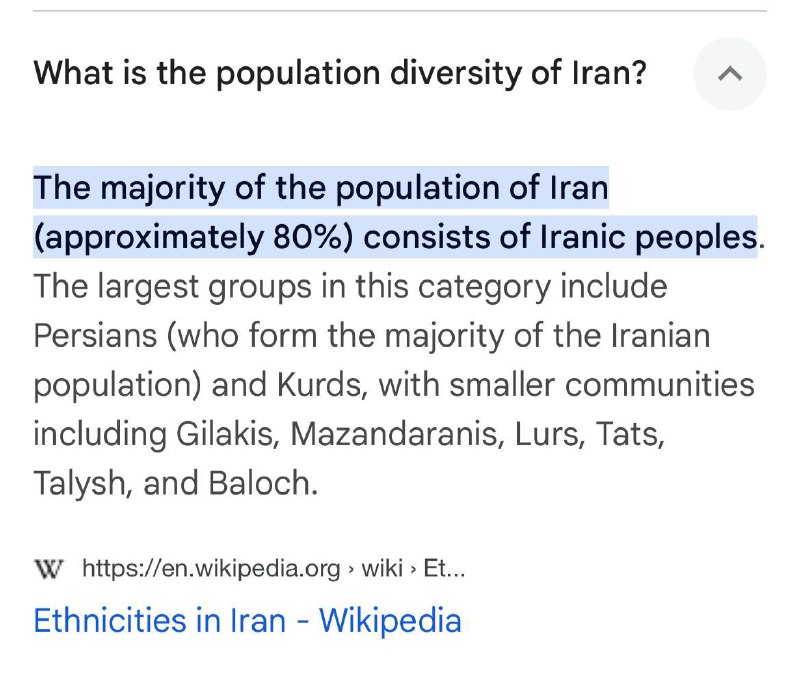Click the word 'Gilakis' in the paragraph
This screenshot has height=694, width=800.
click(x=226, y=434)
